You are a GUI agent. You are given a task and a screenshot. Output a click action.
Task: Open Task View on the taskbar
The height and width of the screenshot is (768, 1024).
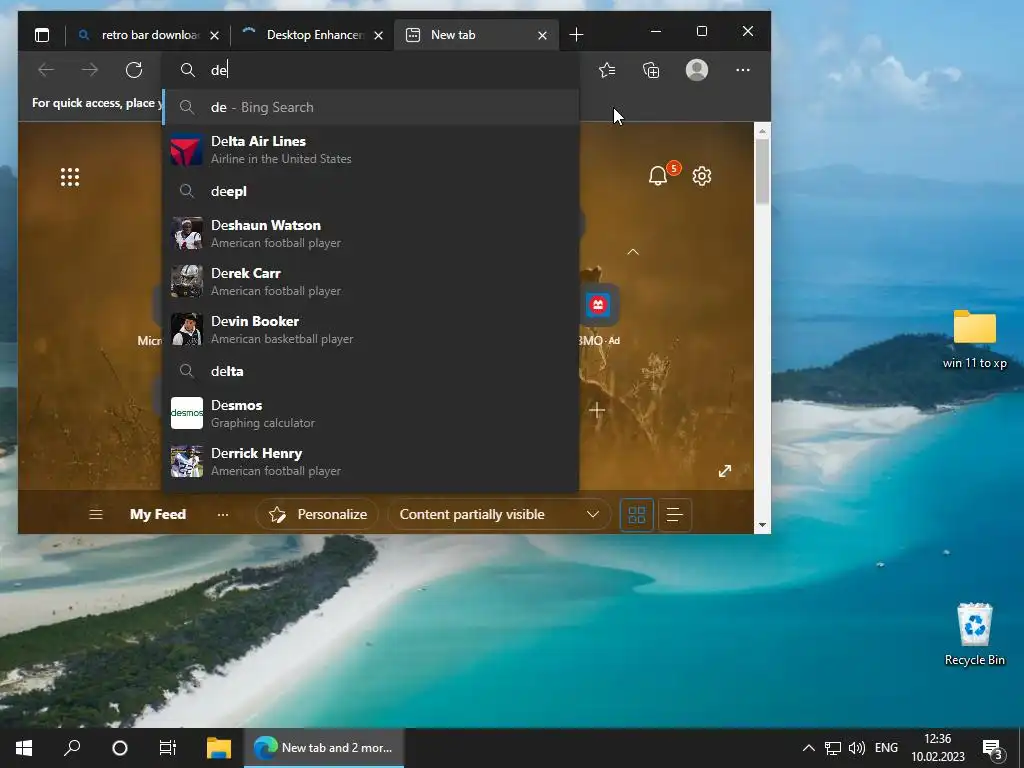point(168,748)
